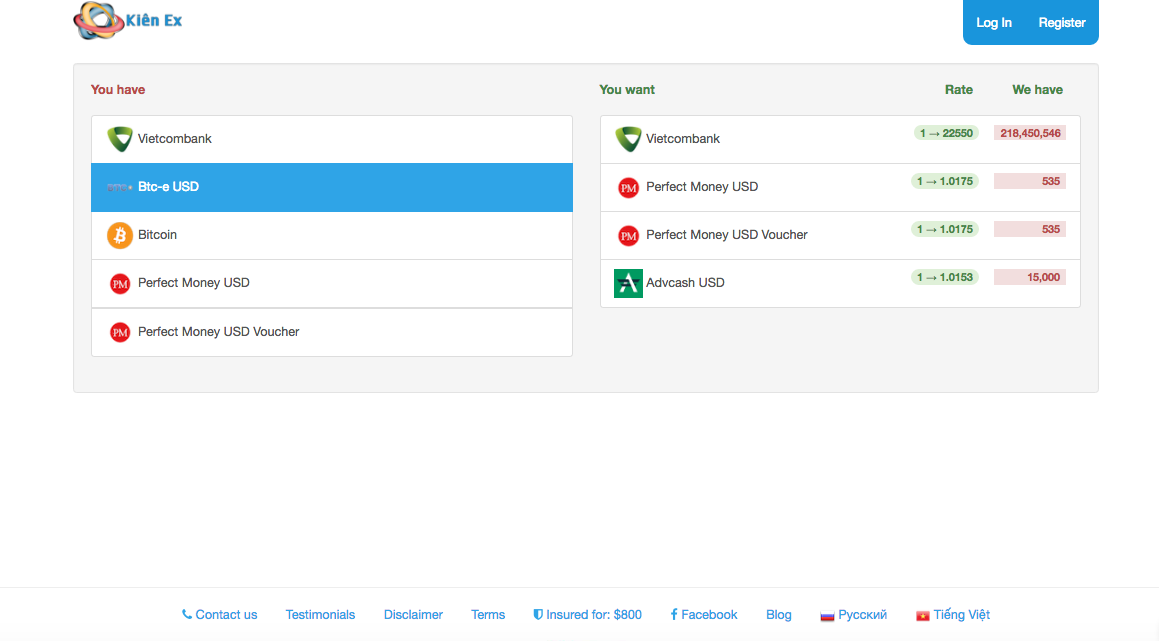Viewport: 1159px width, 641px height.
Task: Choose Vietcombank in the You want list
Action: click(x=840, y=139)
